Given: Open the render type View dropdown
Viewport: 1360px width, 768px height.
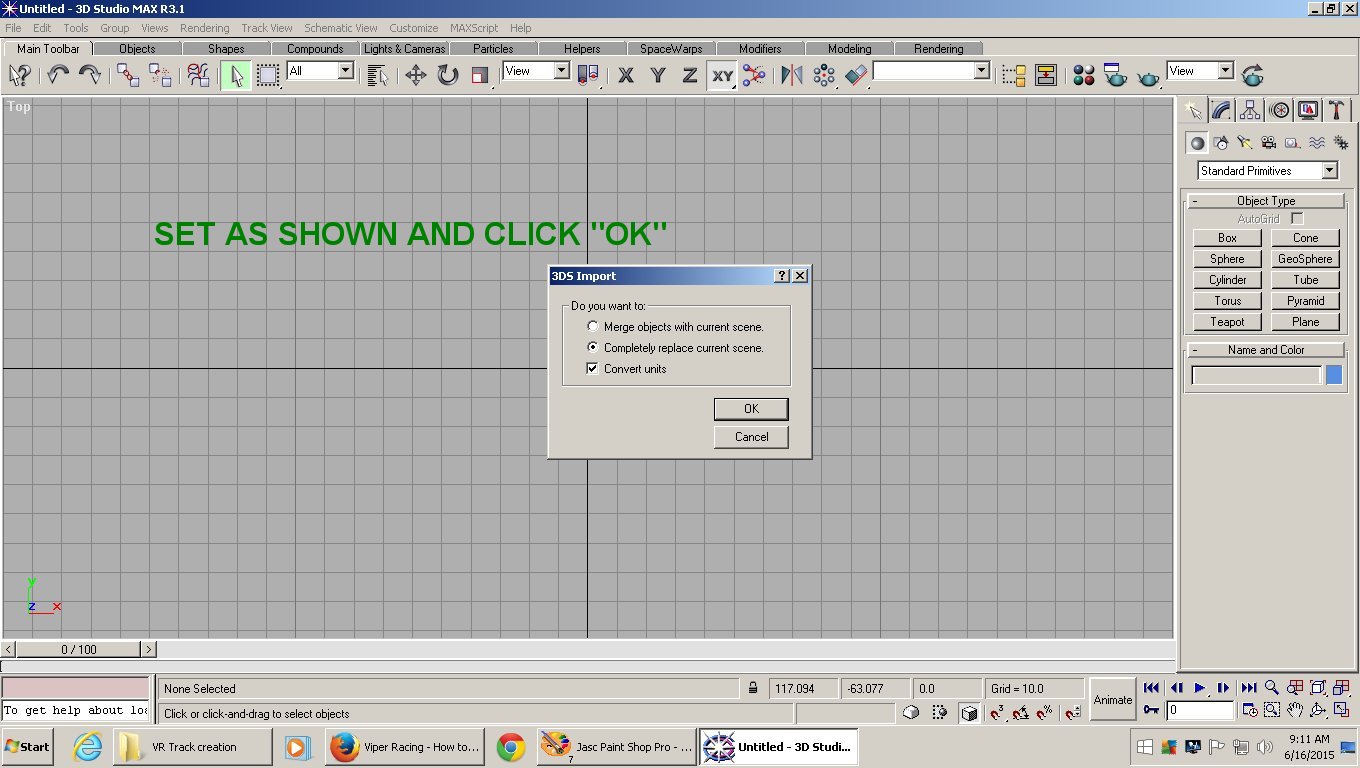Looking at the screenshot, I should [x=1200, y=71].
